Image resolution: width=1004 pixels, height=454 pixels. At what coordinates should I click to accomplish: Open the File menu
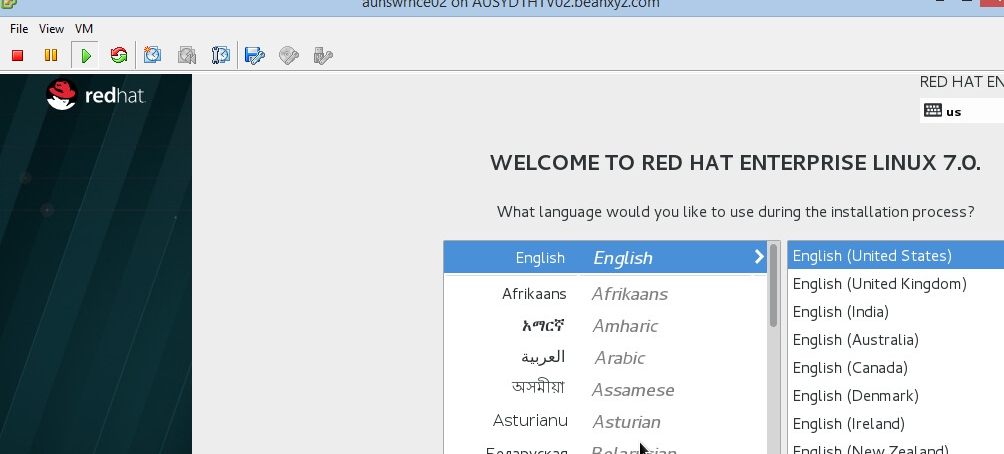(x=19, y=29)
